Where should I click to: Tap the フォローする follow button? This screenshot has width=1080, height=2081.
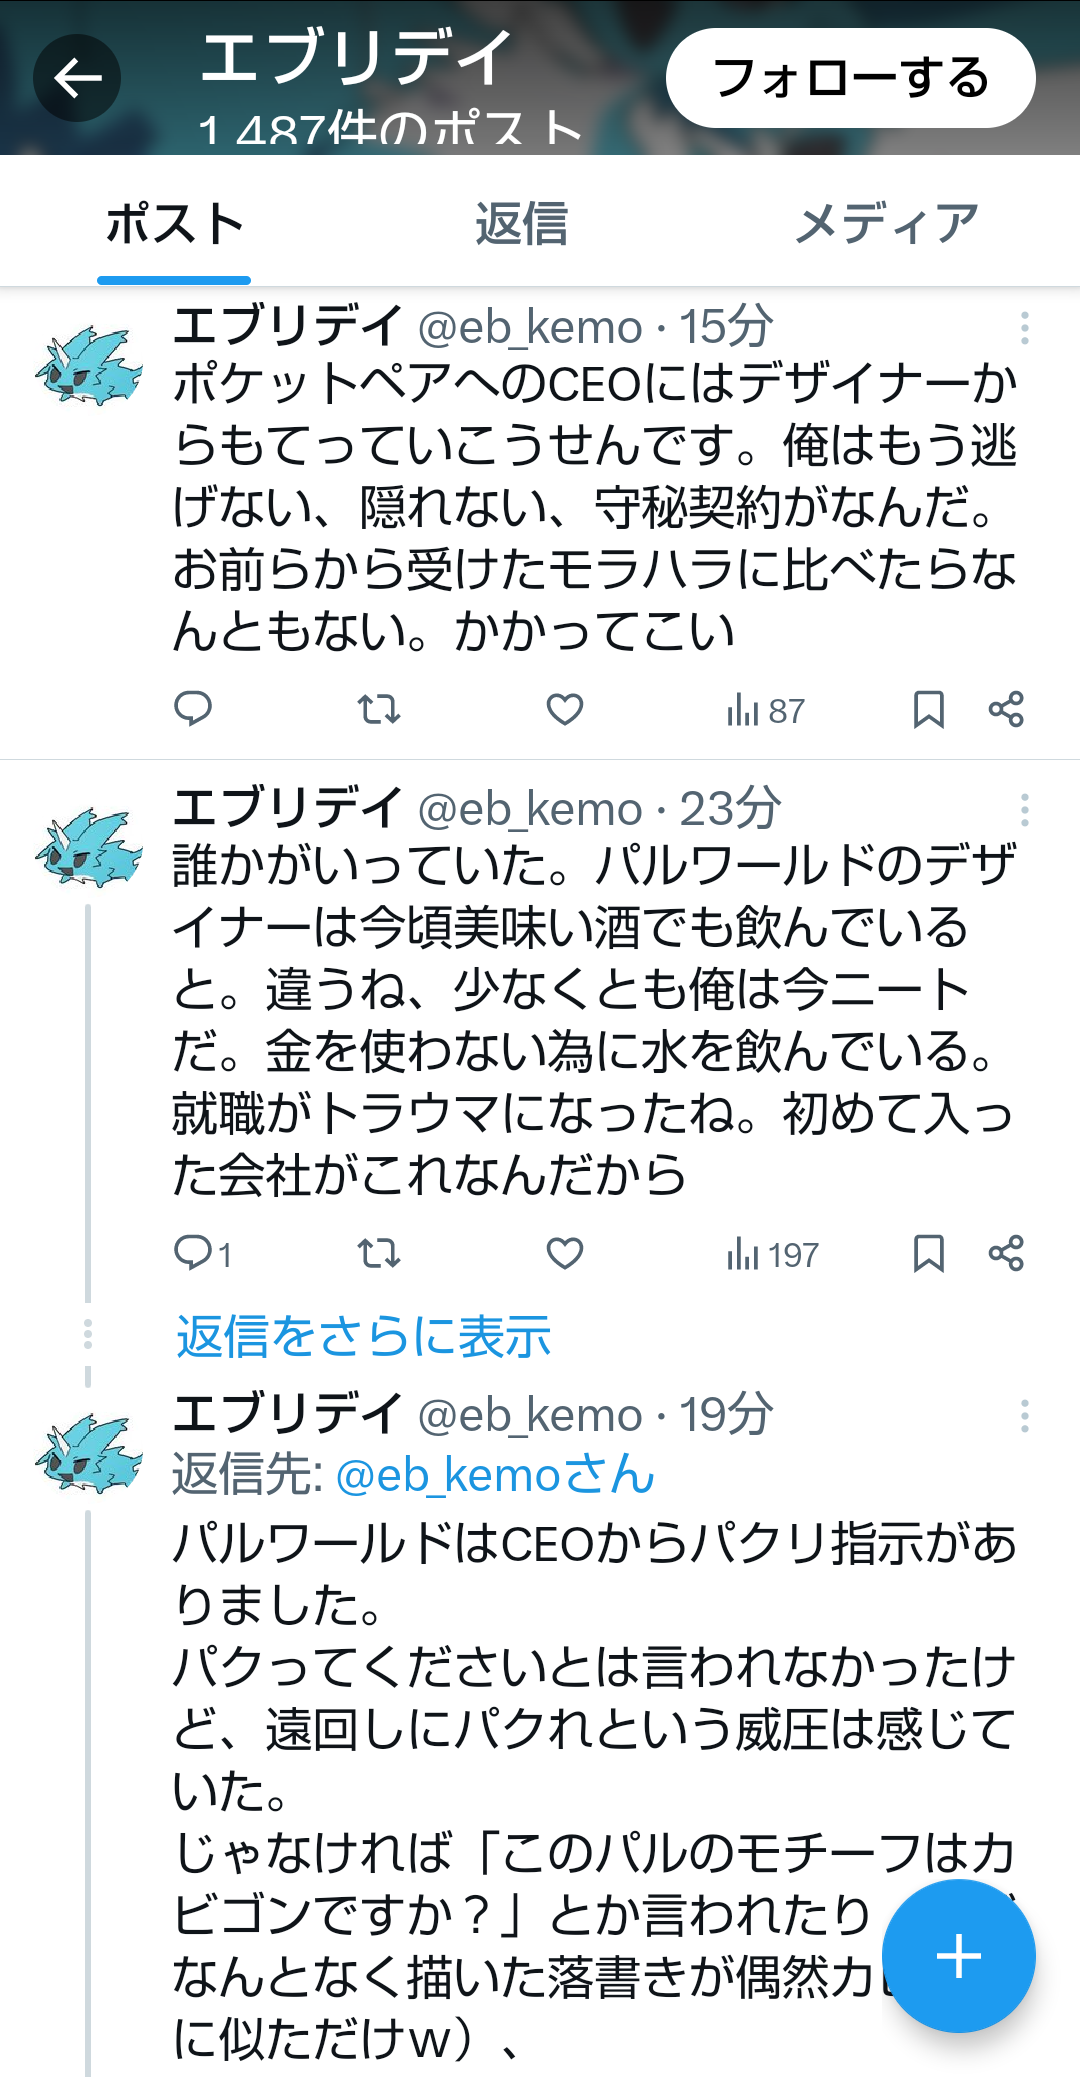[851, 78]
